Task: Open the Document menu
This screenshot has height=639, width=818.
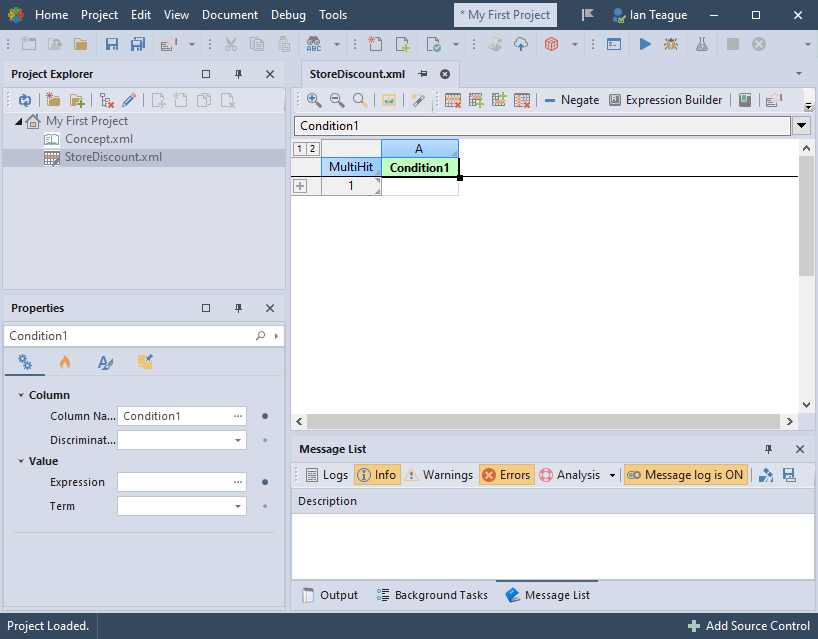Action: point(230,15)
